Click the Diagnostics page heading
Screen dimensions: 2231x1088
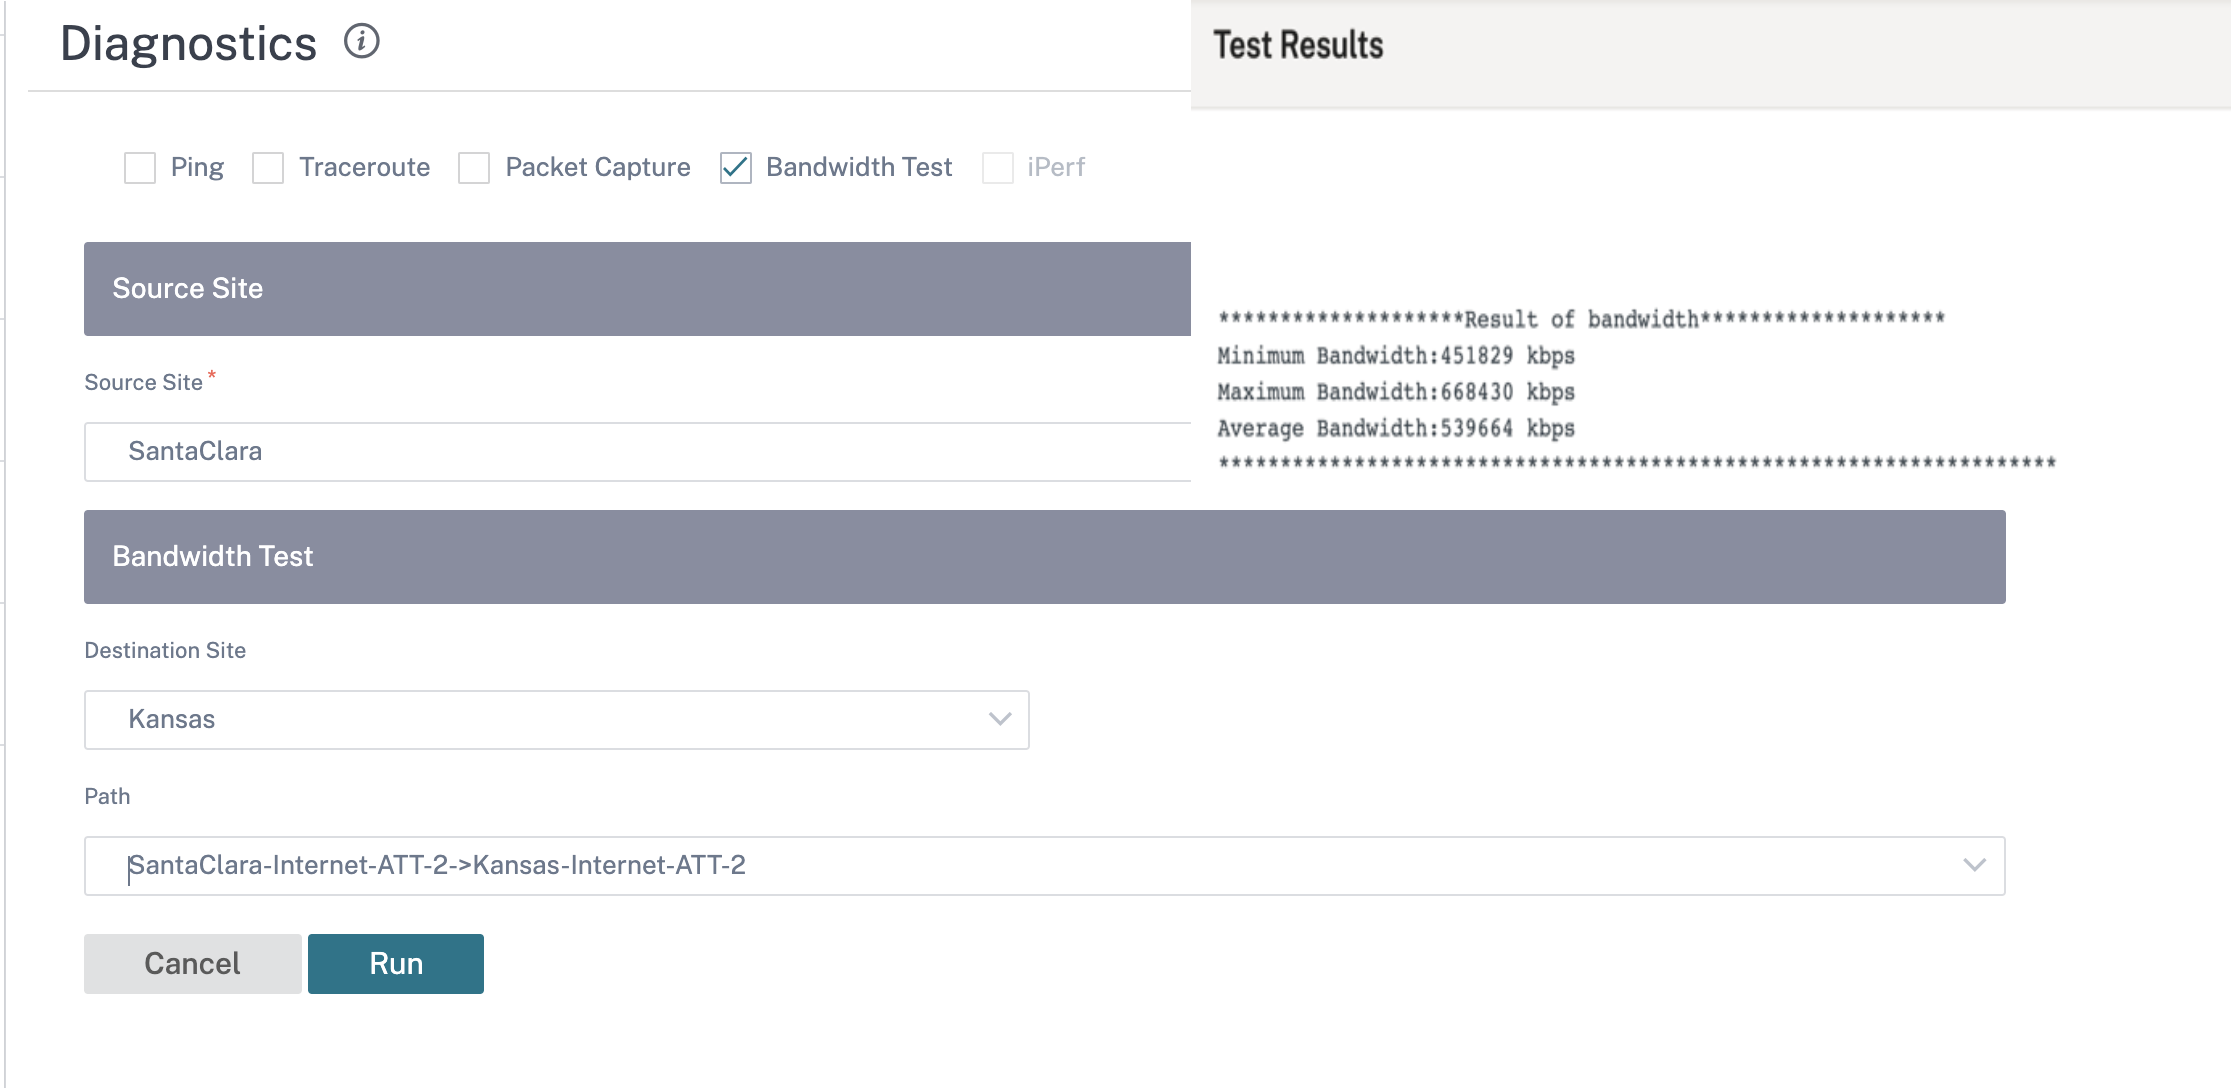coord(188,44)
